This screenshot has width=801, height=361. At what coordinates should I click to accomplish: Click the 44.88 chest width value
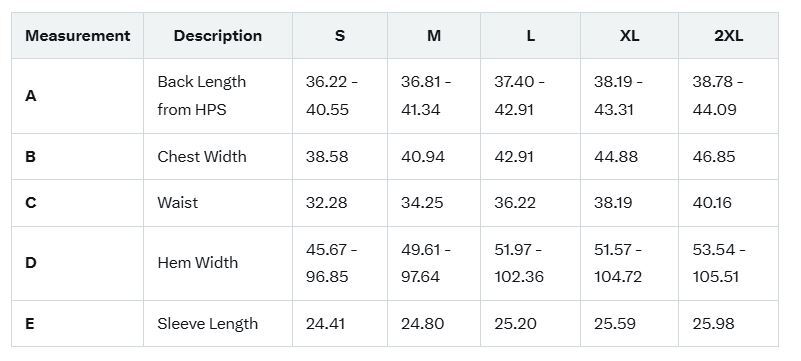(x=616, y=156)
